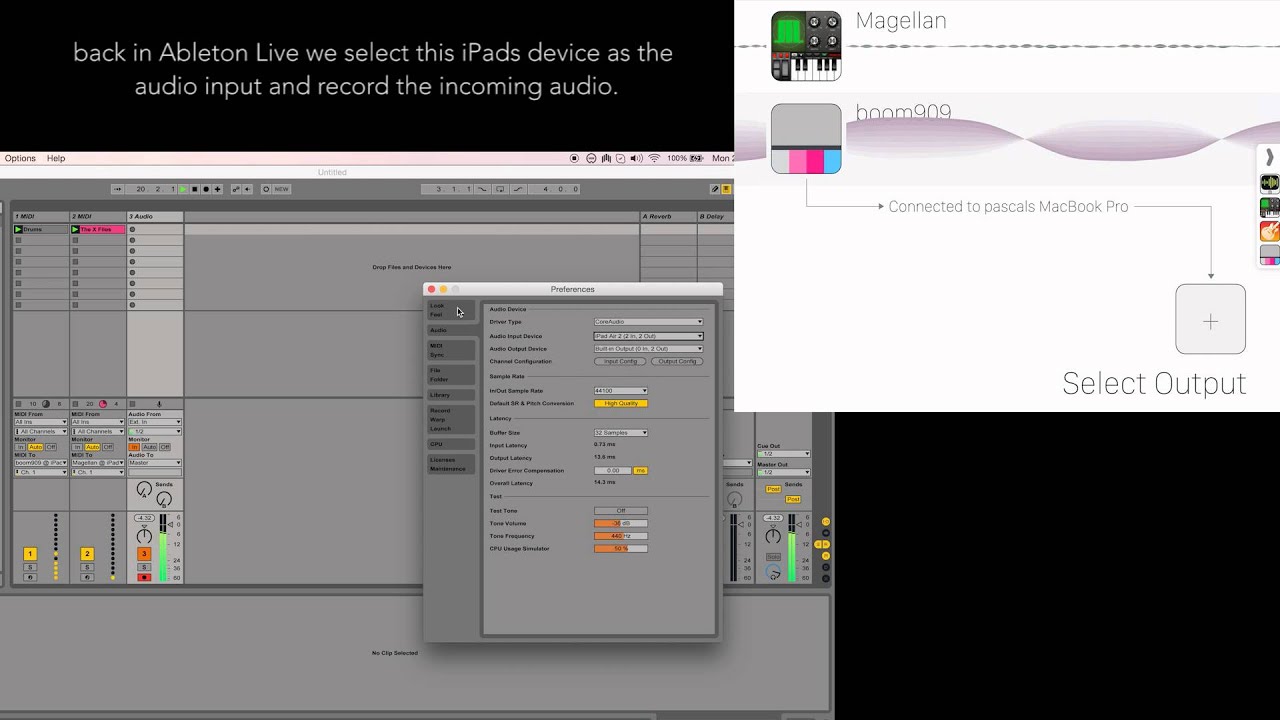Viewport: 1280px width, 720px height.
Task: Click the Draw Mode pencil icon
Action: click(x=715, y=189)
